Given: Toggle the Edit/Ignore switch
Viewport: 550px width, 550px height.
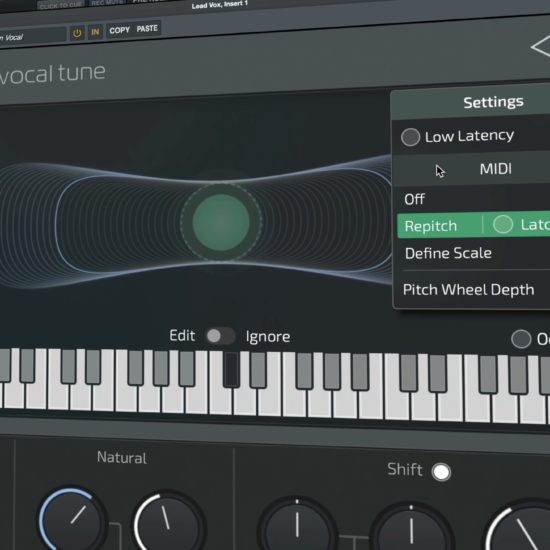Looking at the screenshot, I should tap(220, 336).
